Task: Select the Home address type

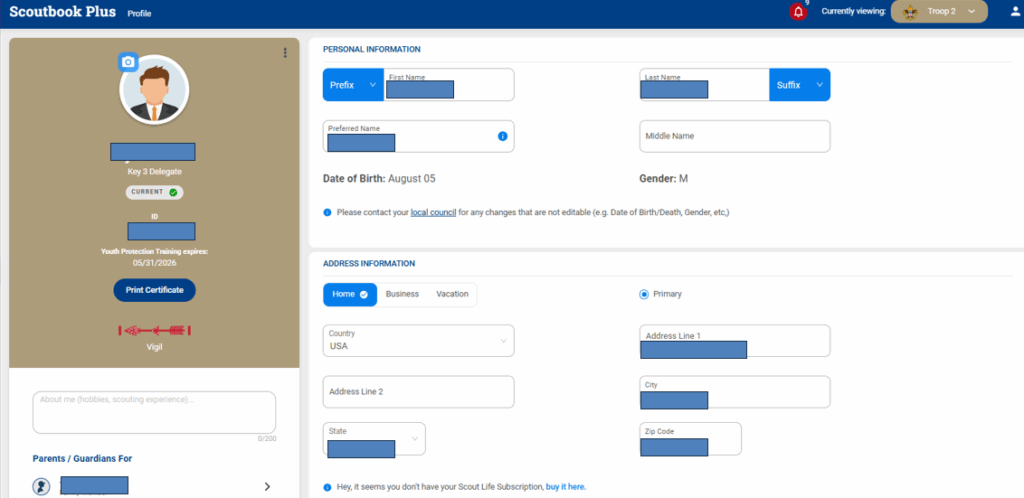Action: [x=349, y=294]
